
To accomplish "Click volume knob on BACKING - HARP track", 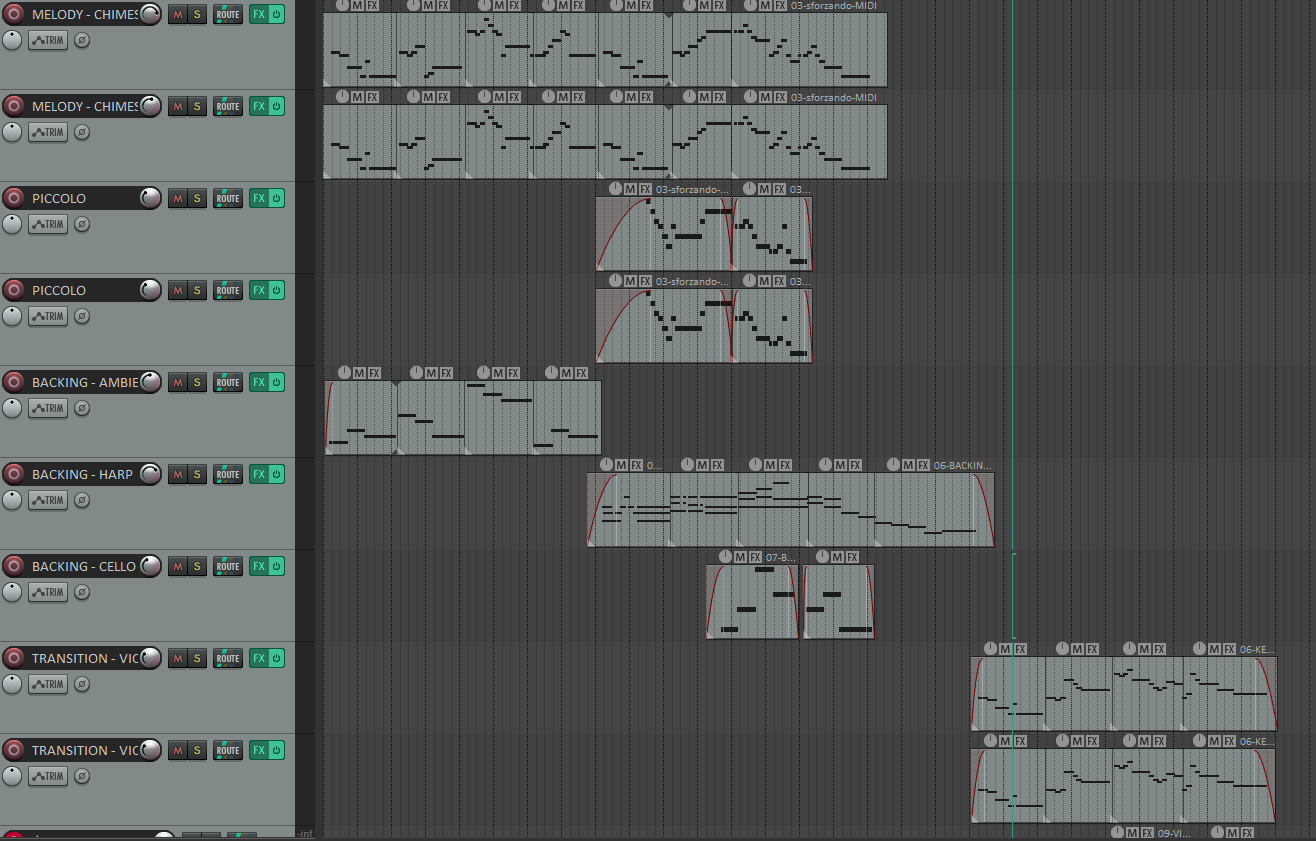I will (x=150, y=474).
